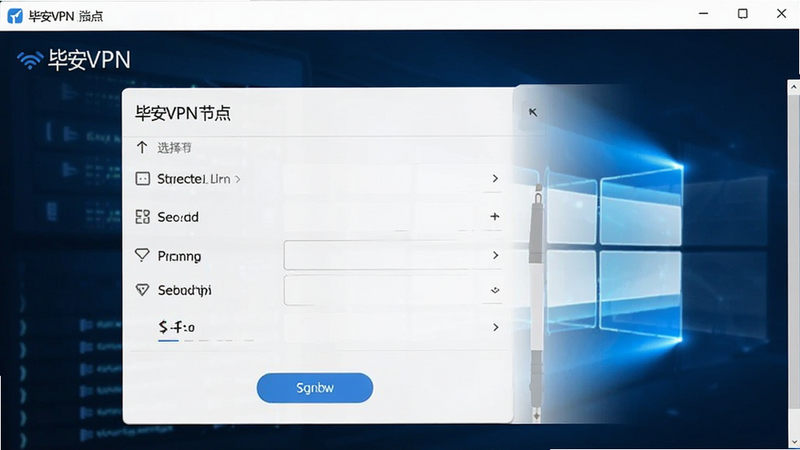The image size is (800, 450).
Task: Click the wifi logo beside 毕安VPN heading
Action: tap(30, 60)
